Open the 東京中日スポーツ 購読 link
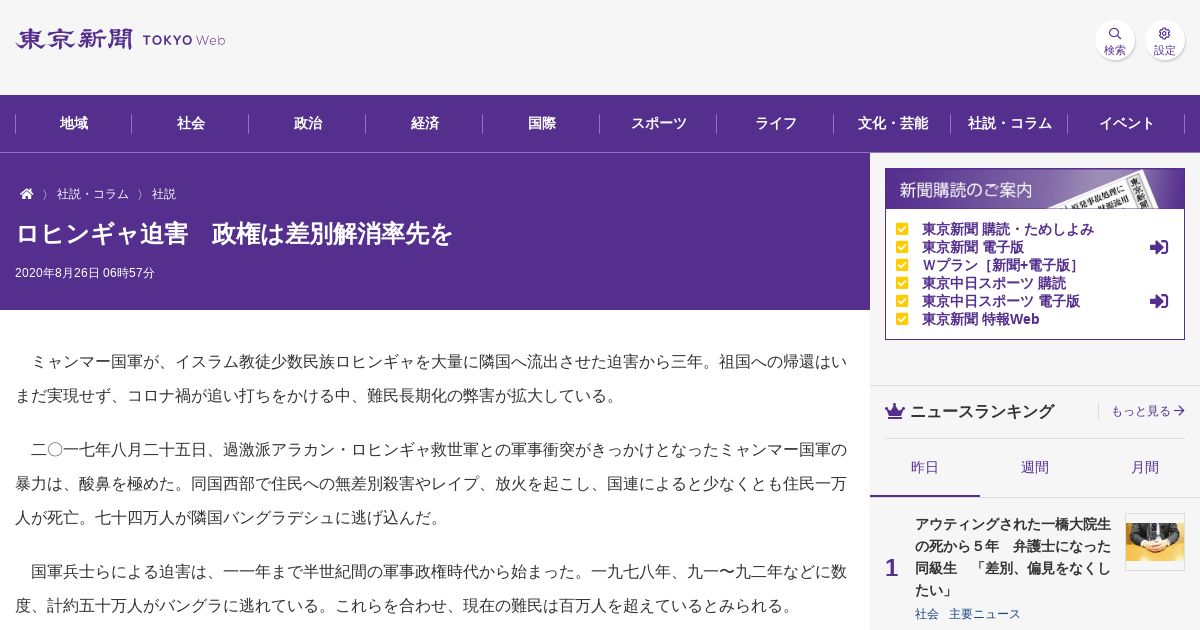Image resolution: width=1200 pixels, height=630 pixels. [994, 283]
